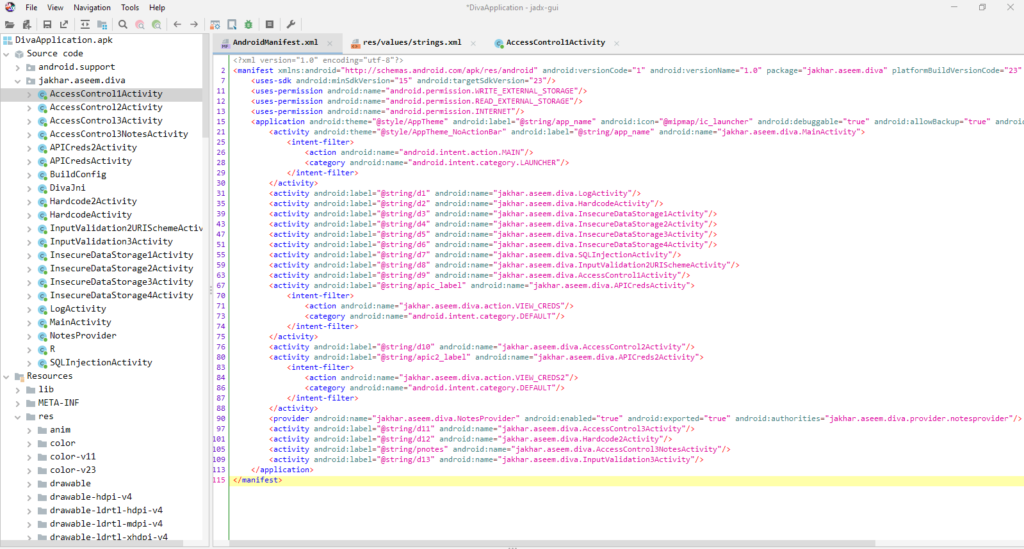Viewport: 1024px width, 549px height.
Task: Expand the DivaJni class node
Action: [29, 188]
